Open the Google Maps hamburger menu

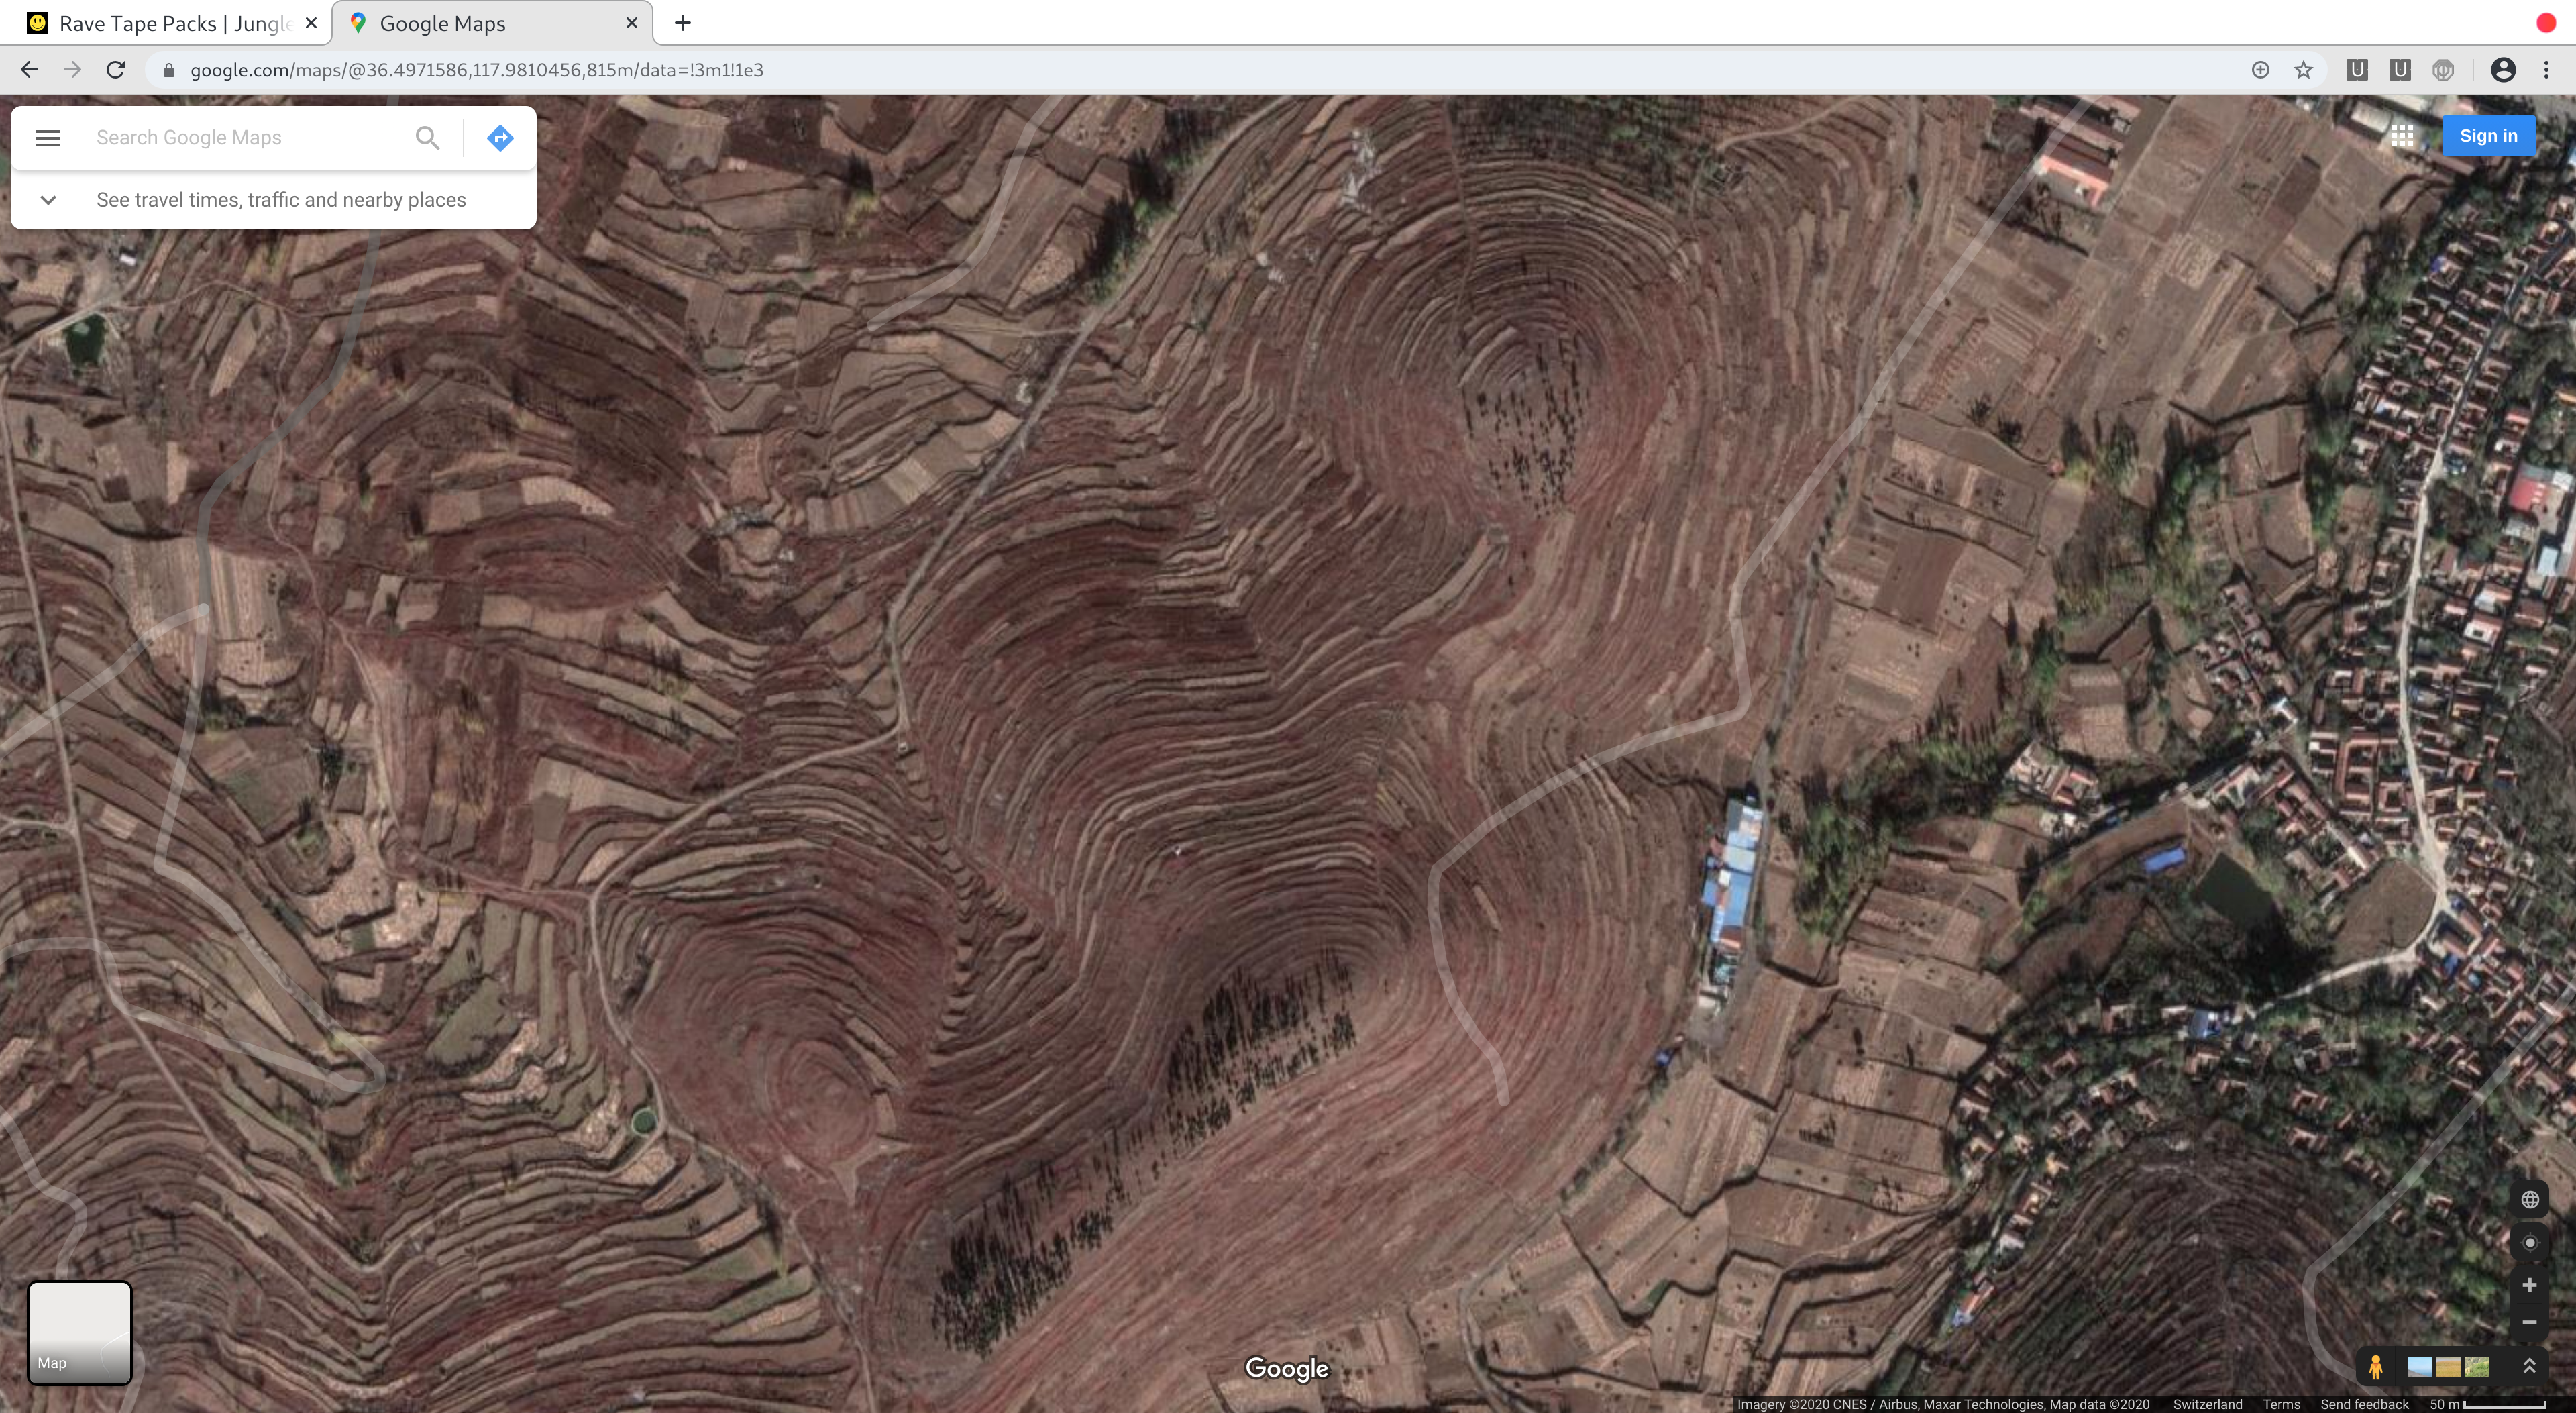[x=48, y=138]
